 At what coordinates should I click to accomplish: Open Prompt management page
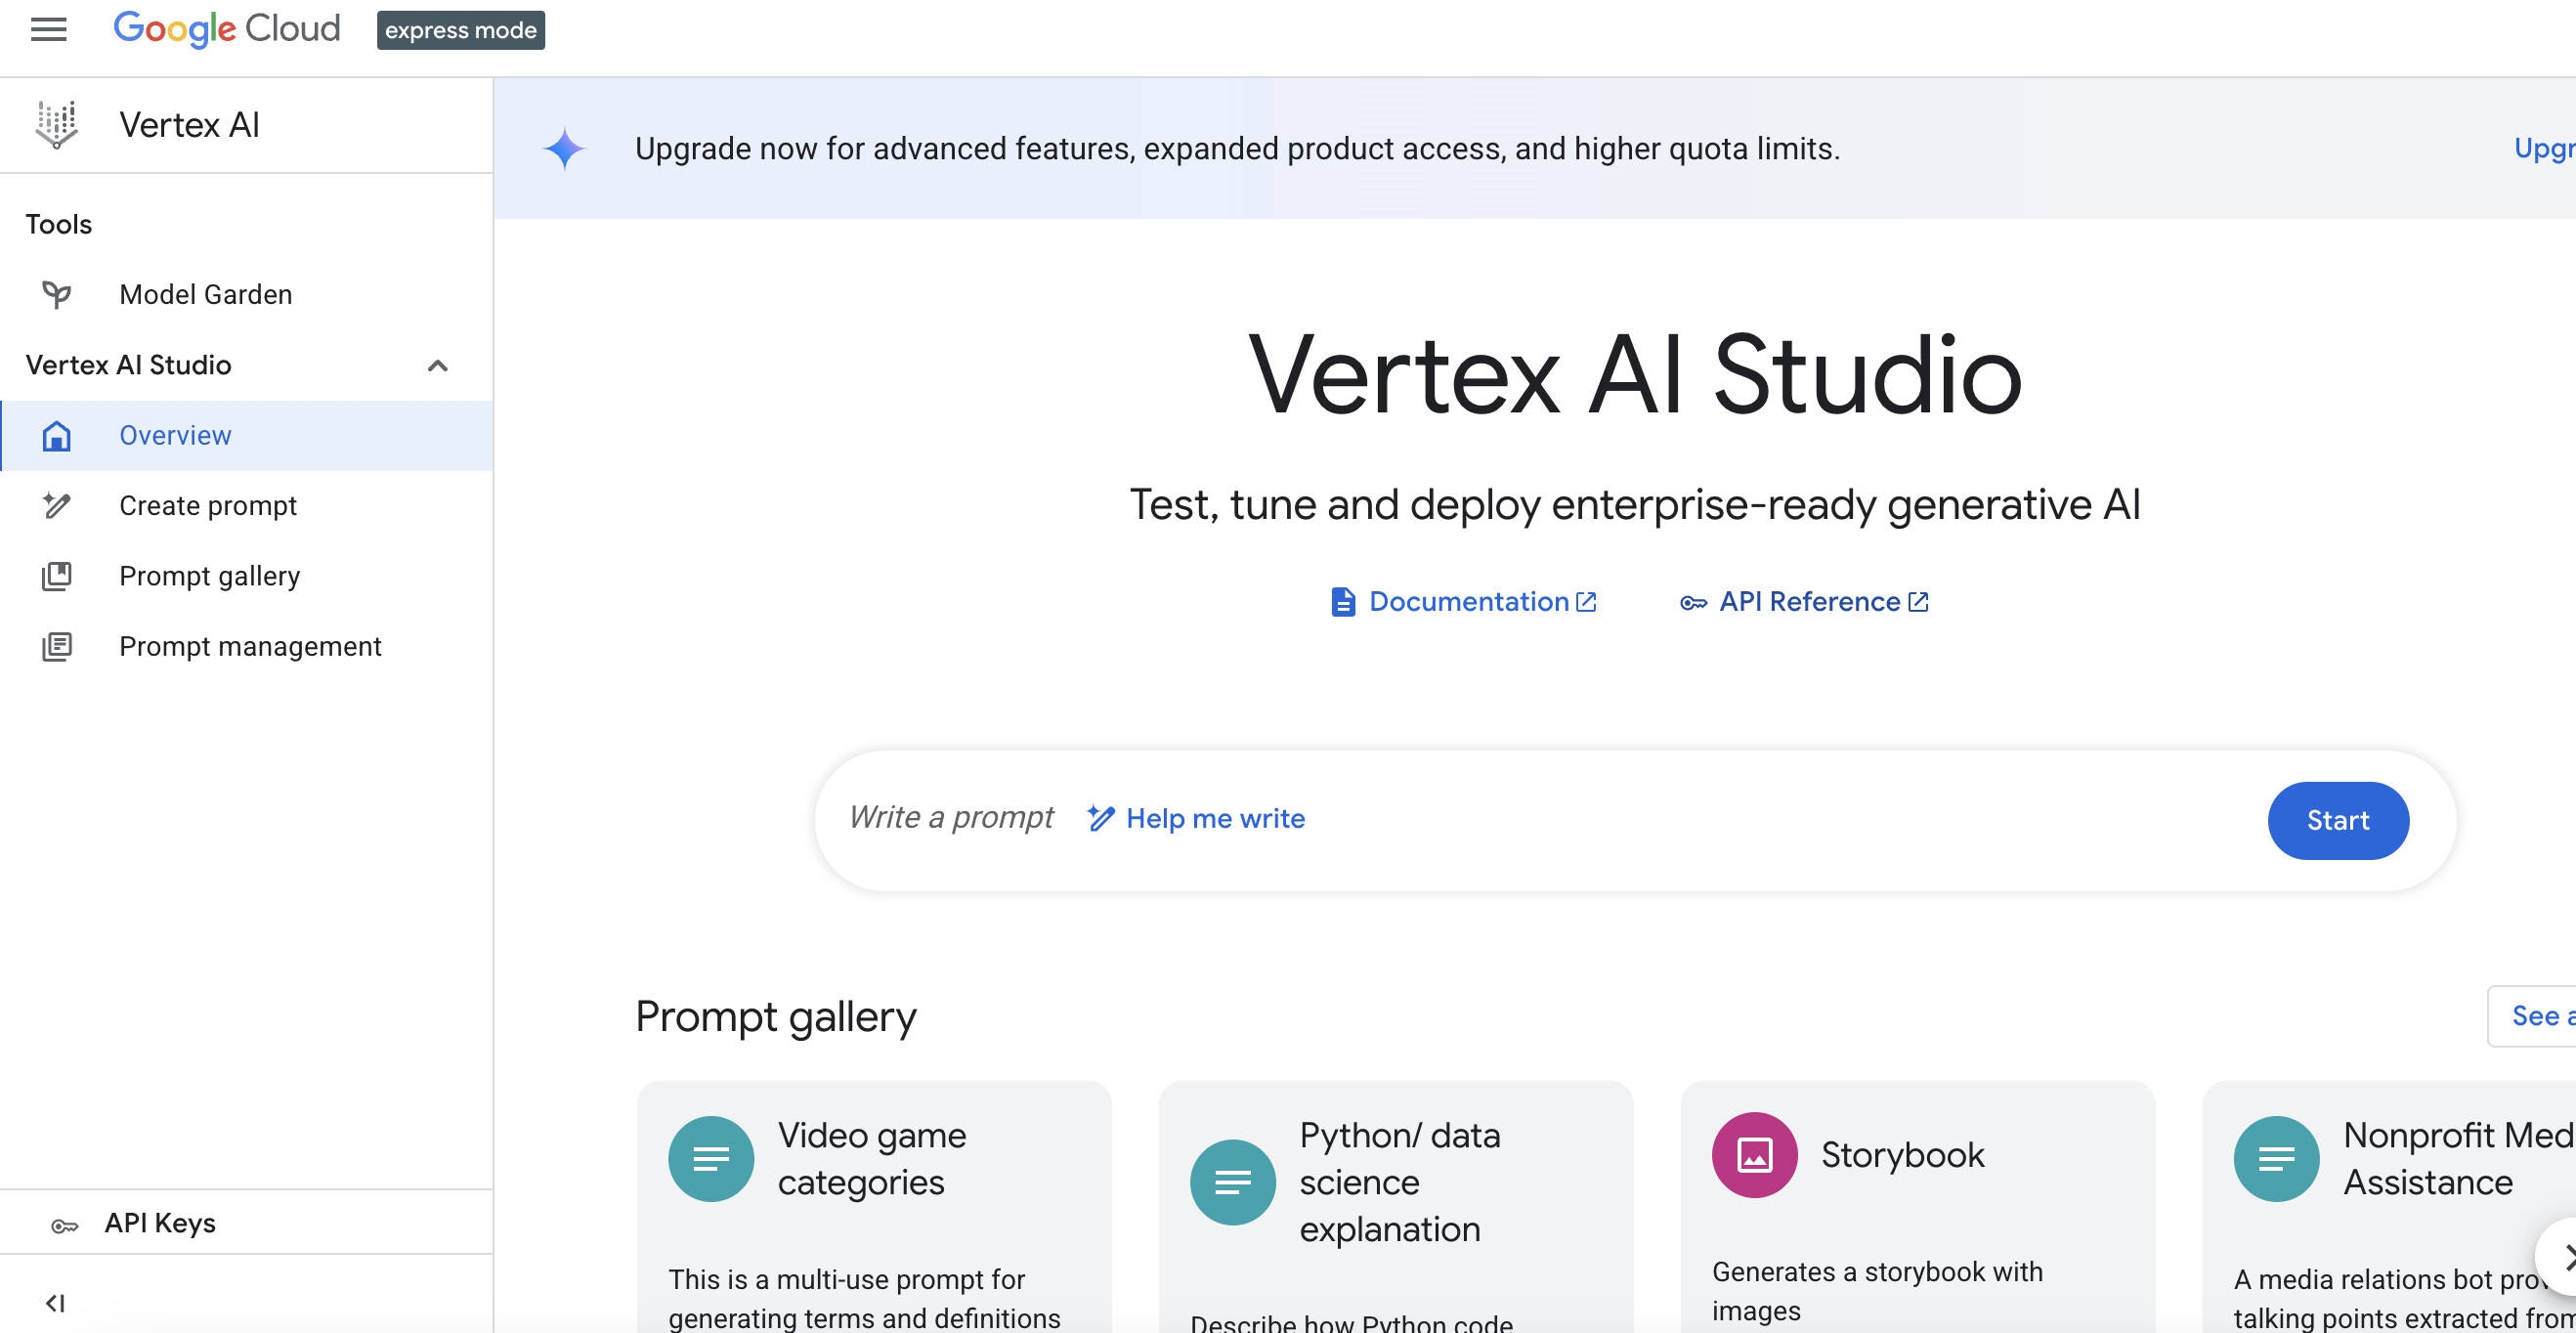coord(250,647)
